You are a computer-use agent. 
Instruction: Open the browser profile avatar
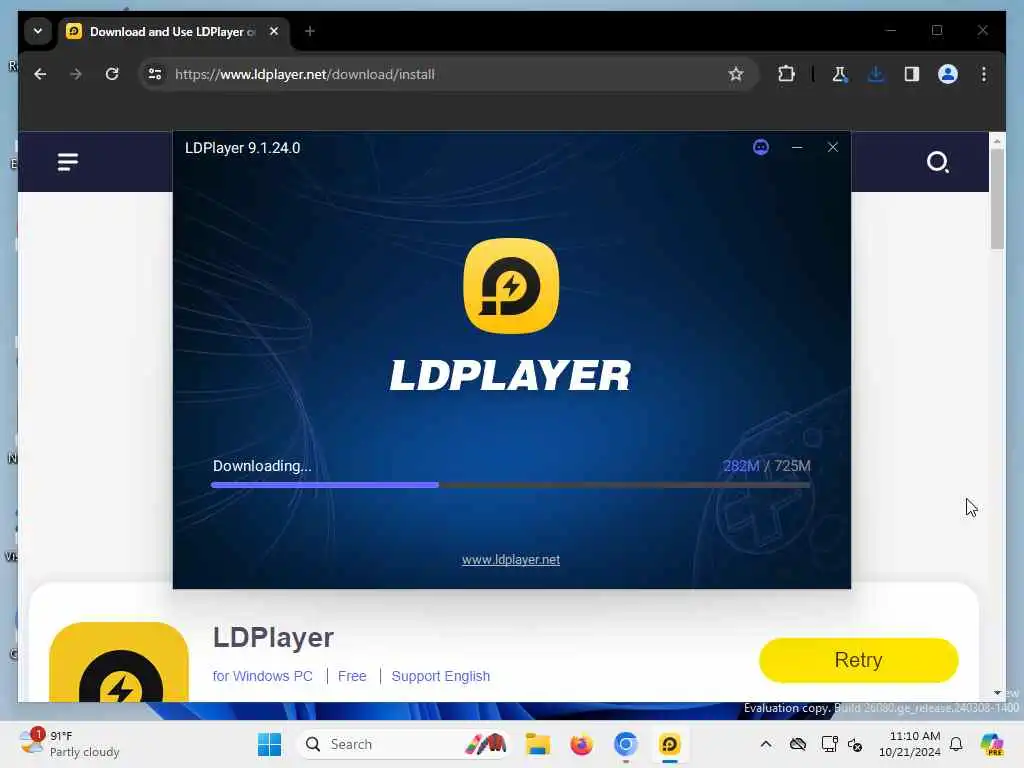click(948, 74)
